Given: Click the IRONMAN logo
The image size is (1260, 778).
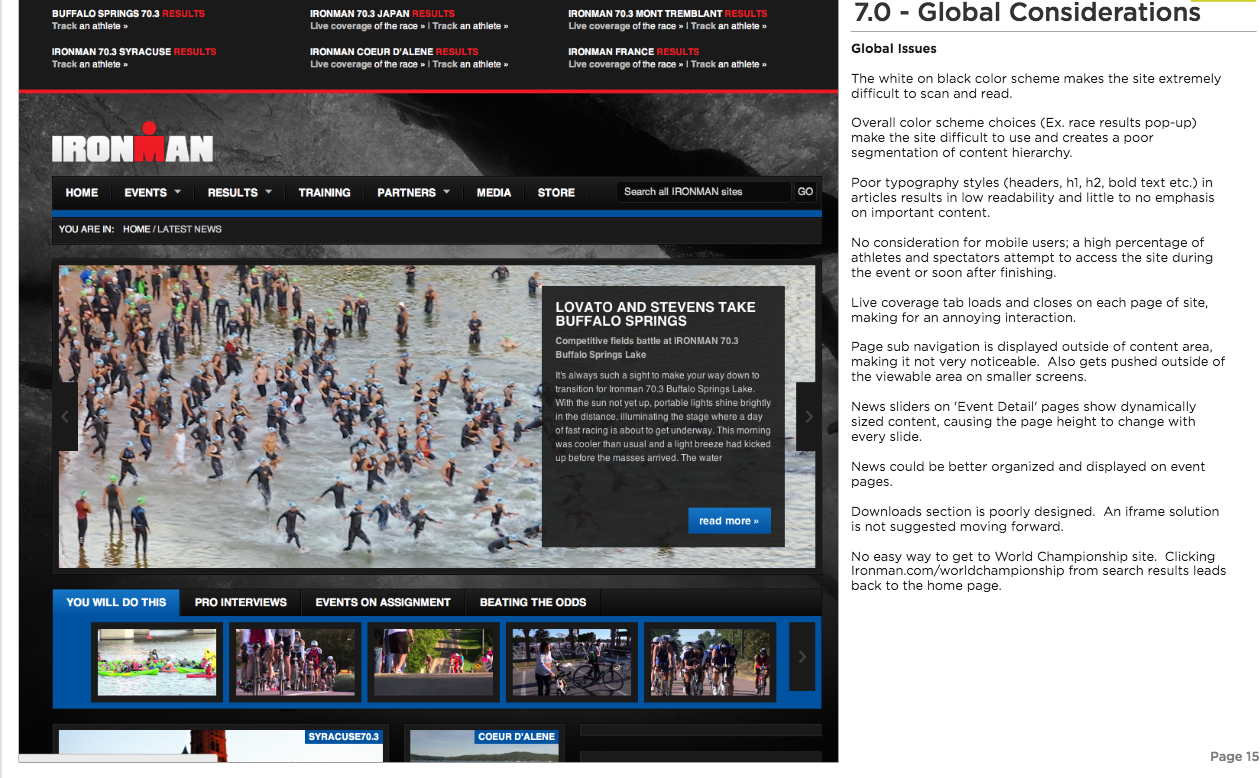Looking at the screenshot, I should [132, 143].
